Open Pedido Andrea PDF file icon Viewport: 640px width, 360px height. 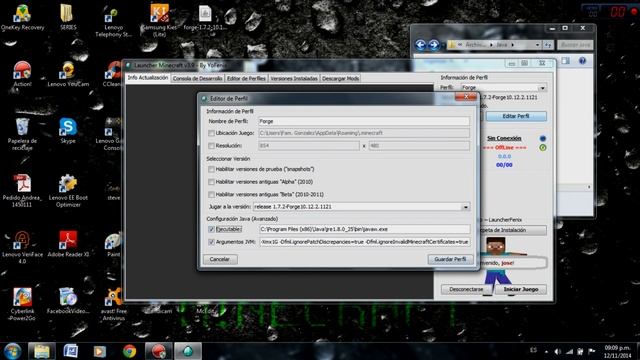pos(22,191)
